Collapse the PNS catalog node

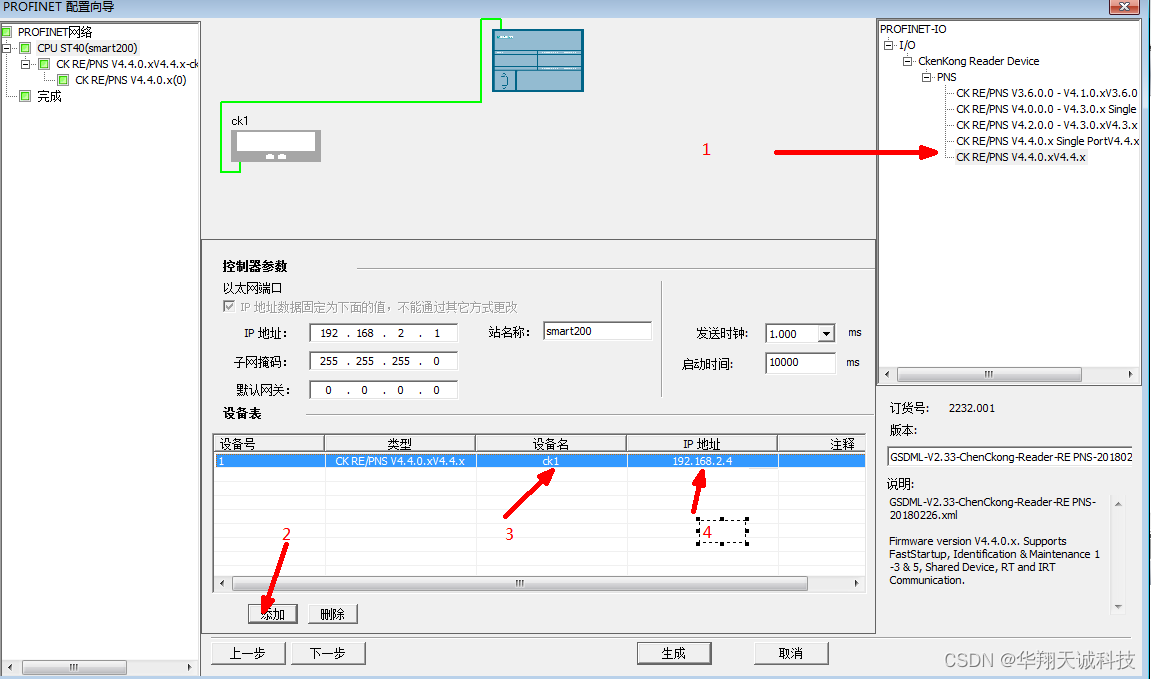[x=926, y=77]
